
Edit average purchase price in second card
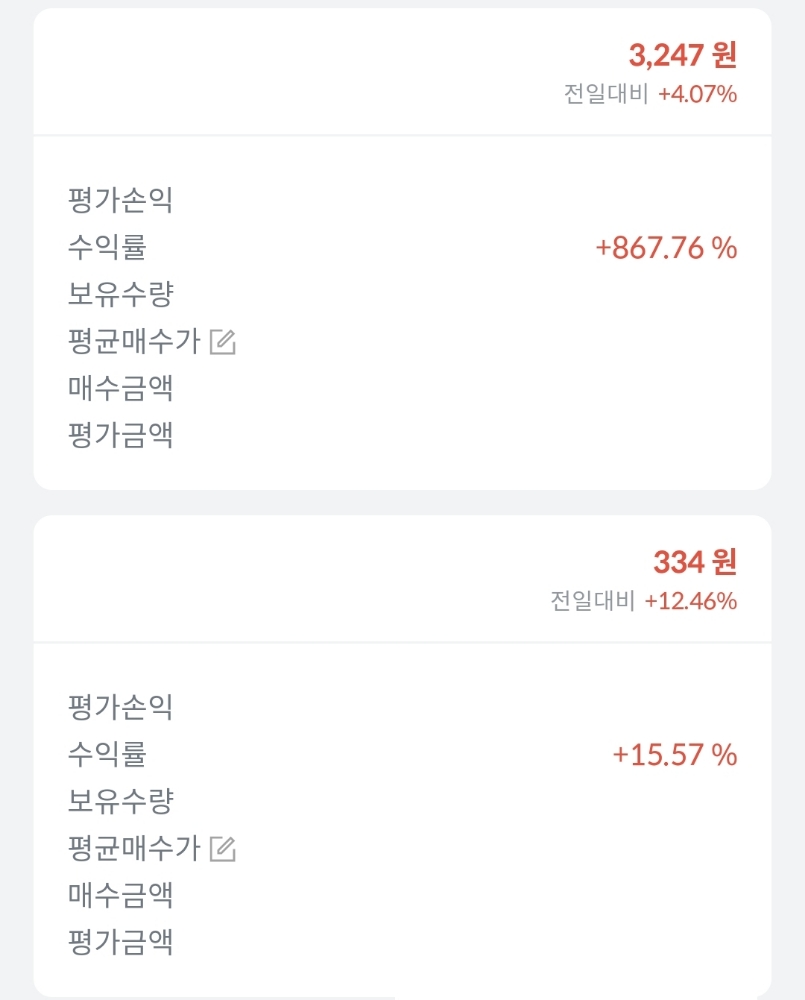(x=223, y=849)
